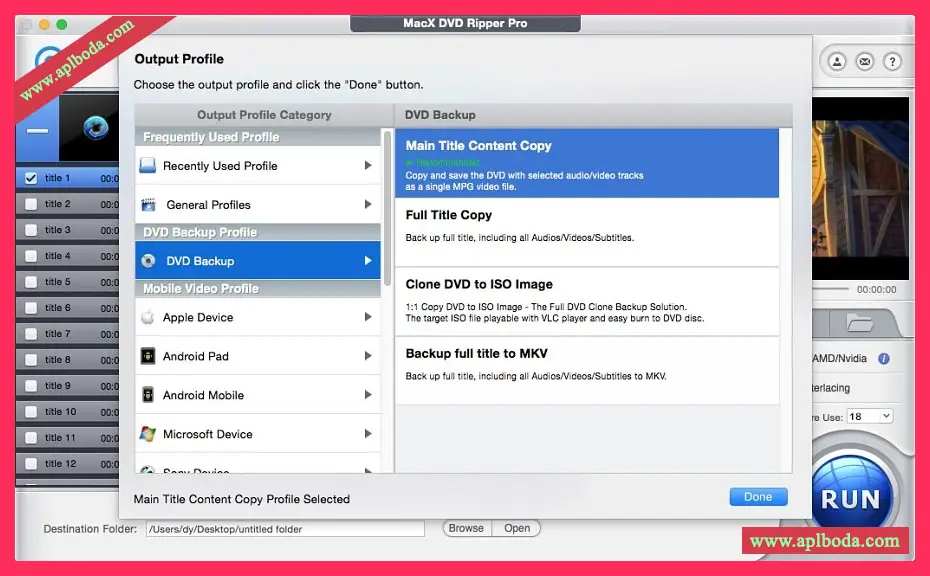Screen dimensions: 930x576
Task: Open the help question mark icon
Action: click(x=891, y=62)
